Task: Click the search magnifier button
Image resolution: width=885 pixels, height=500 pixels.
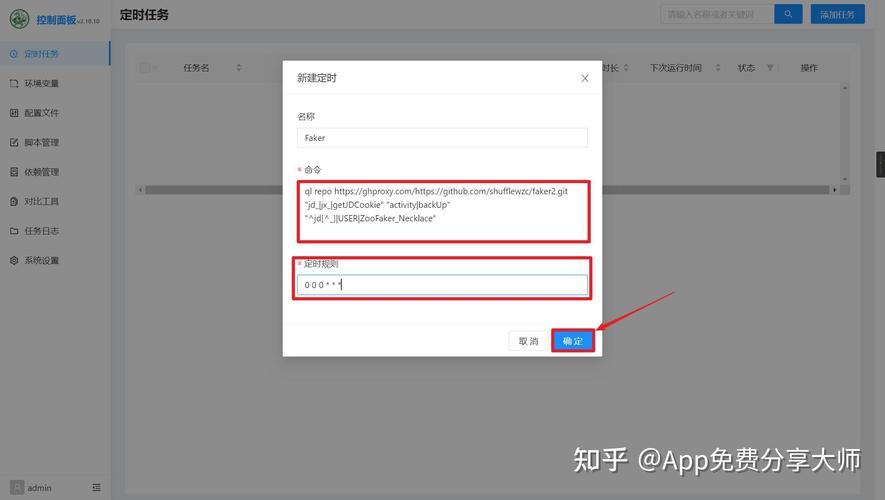Action: pos(788,14)
